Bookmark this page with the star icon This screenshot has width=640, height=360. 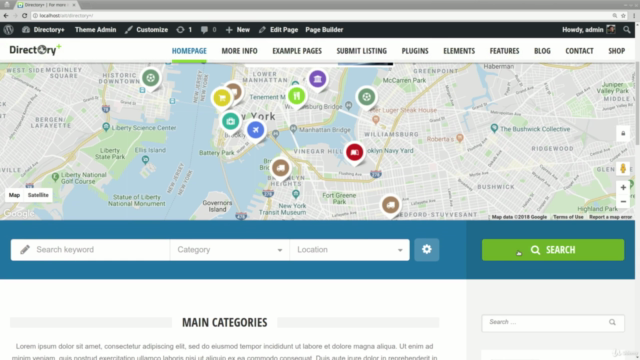point(623,16)
